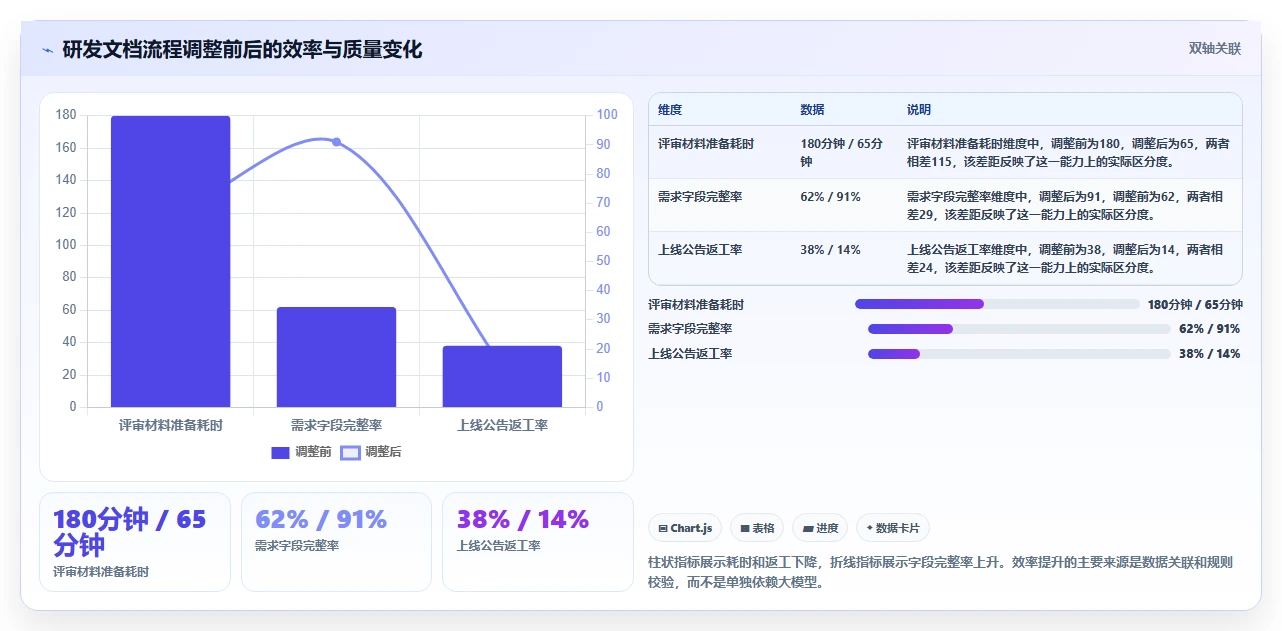1282x631 pixels.
Task: Select the shortest chart bar for 上线公告返工率
Action: [502, 376]
